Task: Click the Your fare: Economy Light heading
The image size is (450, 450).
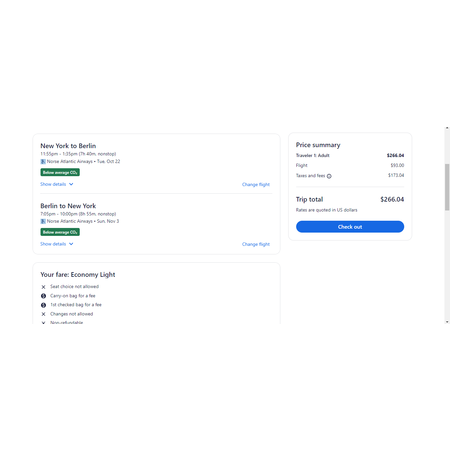Action: click(x=78, y=275)
